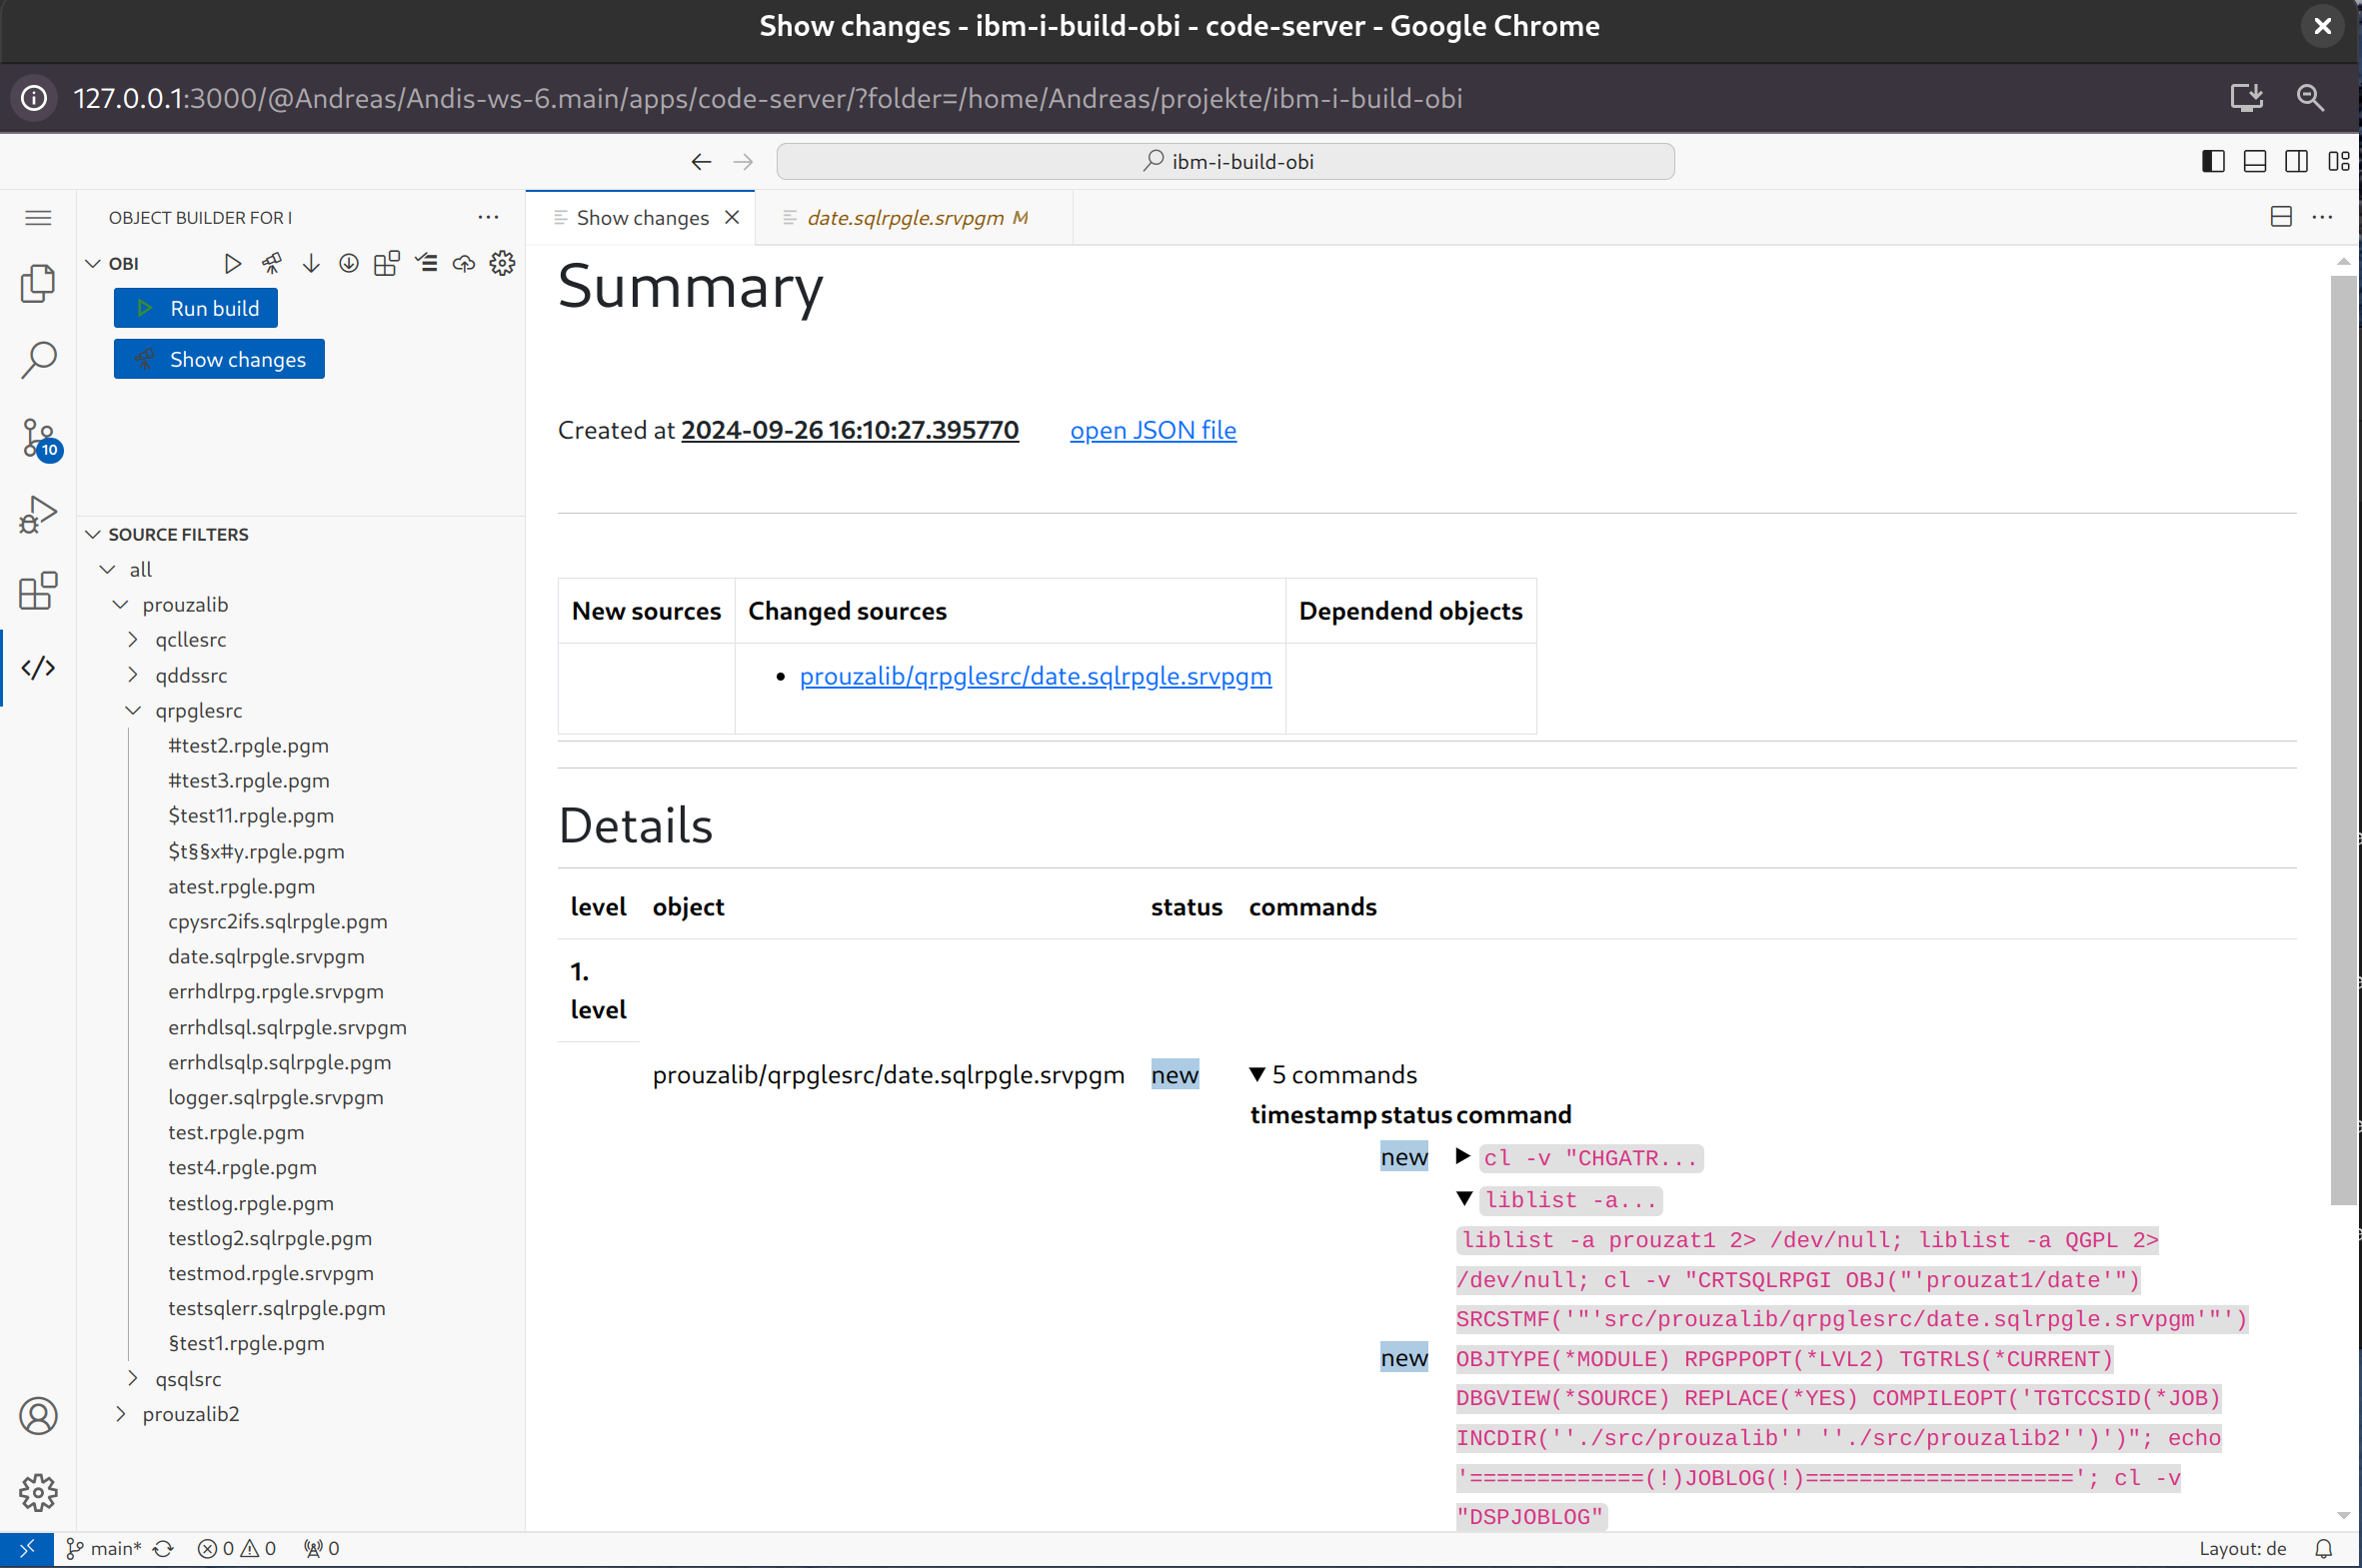The width and height of the screenshot is (2362, 1568).
Task: Open the 'open JSON file' link
Action: point(1153,430)
